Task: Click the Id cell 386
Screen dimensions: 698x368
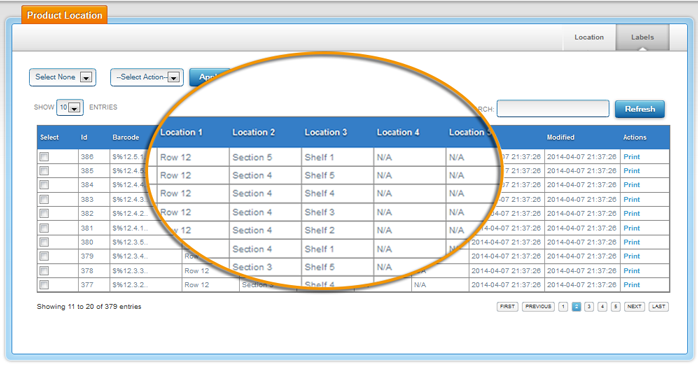Action: click(x=87, y=157)
